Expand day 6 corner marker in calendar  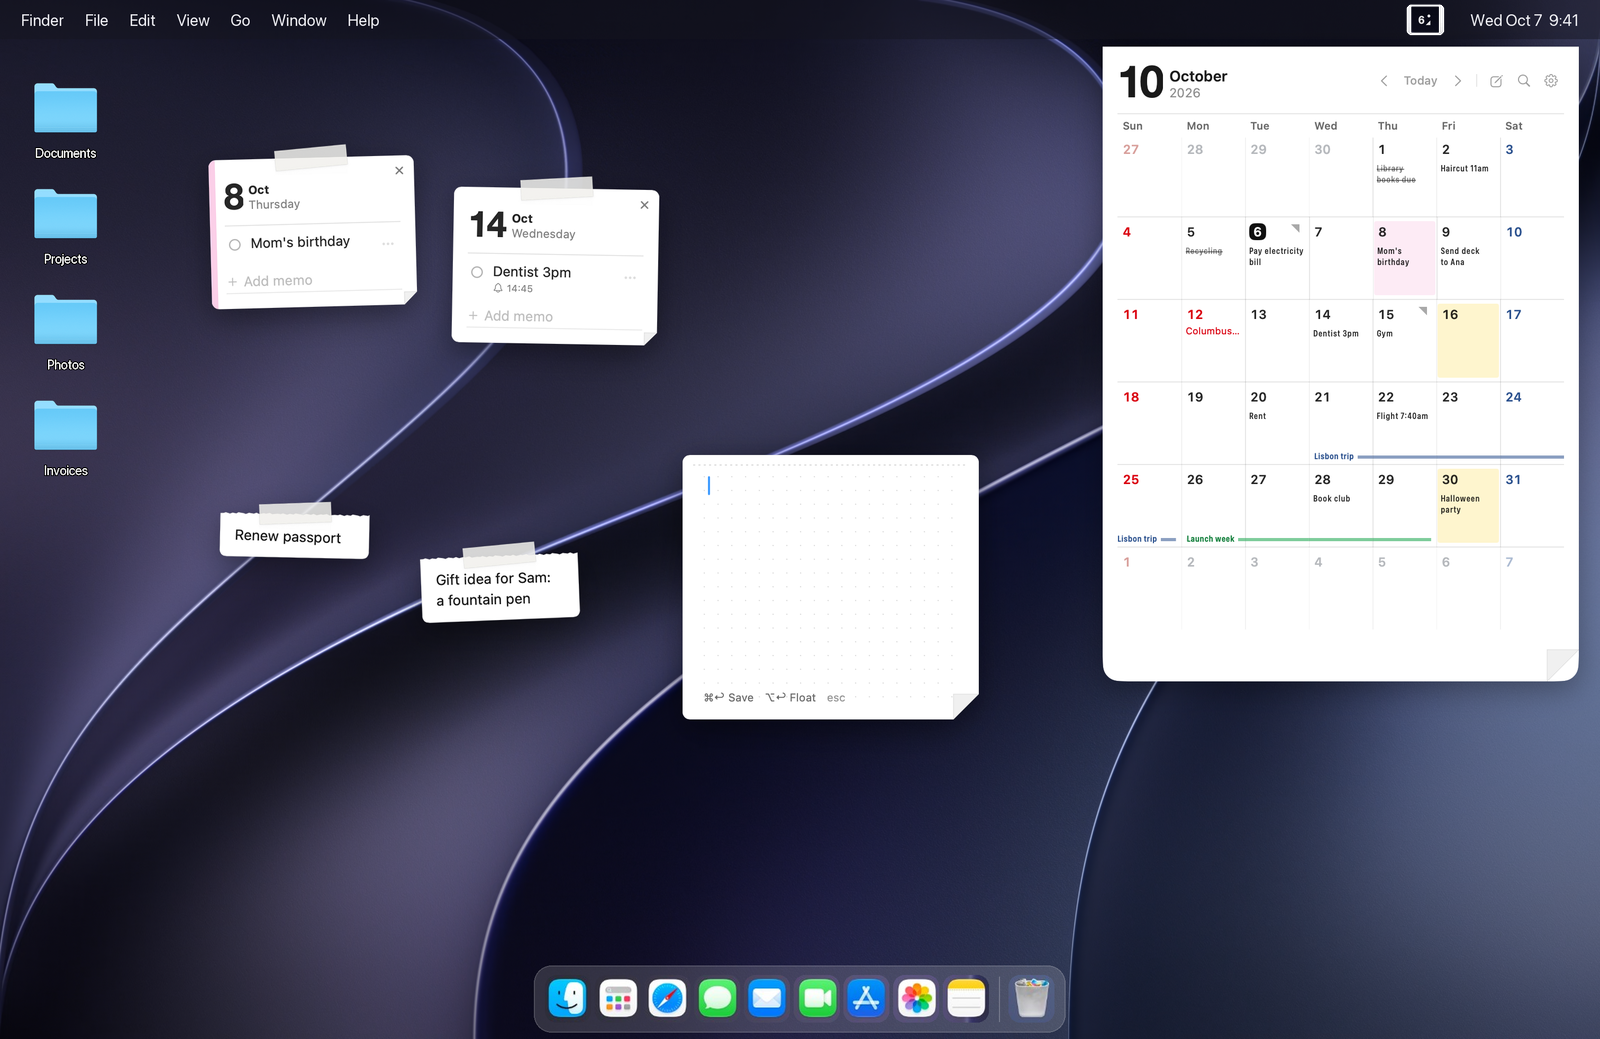(1296, 228)
